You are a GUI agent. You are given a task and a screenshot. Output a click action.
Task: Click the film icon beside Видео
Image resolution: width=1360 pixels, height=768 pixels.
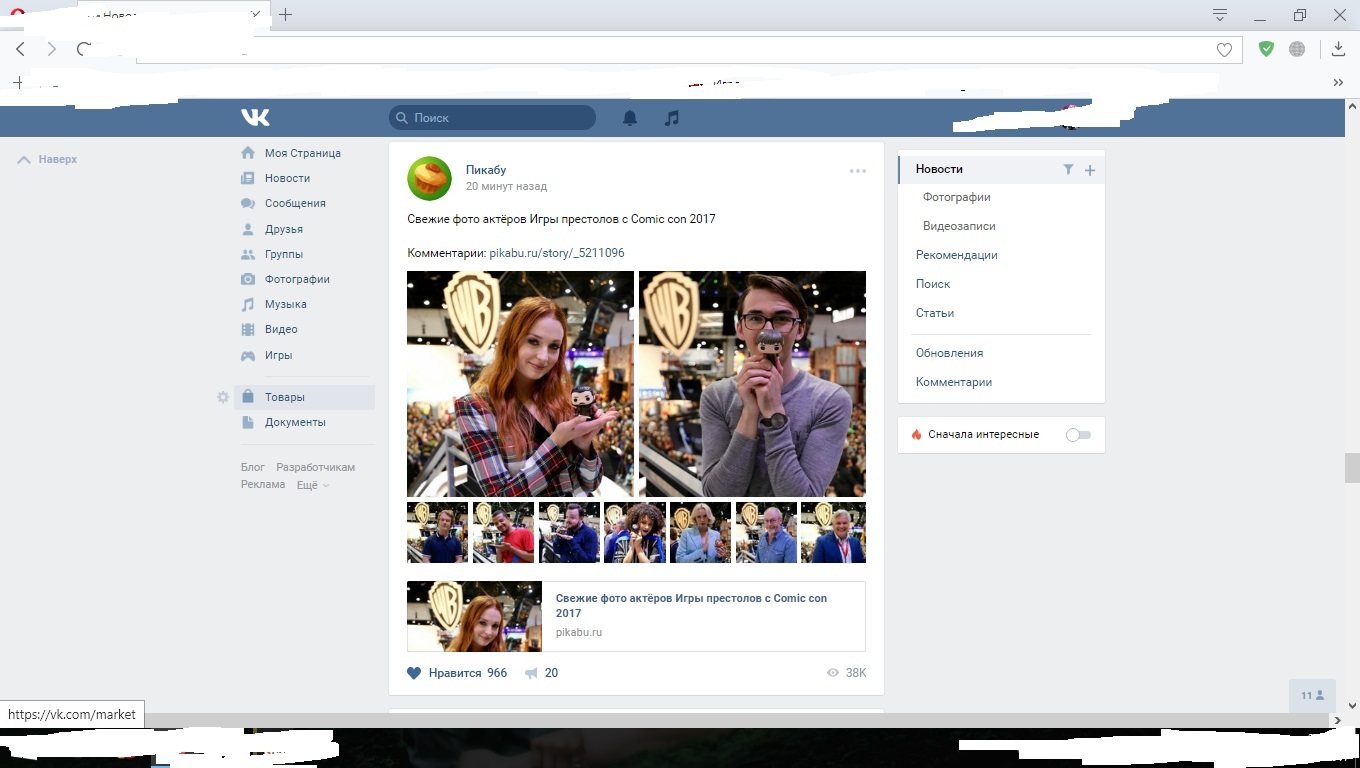pyautogui.click(x=248, y=329)
